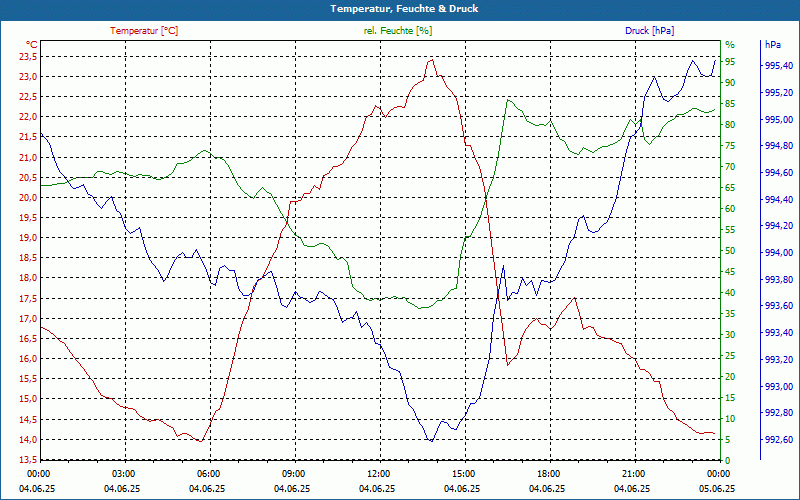Click the '15:00' time axis label
This screenshot has width=800, height=500.
(464, 473)
